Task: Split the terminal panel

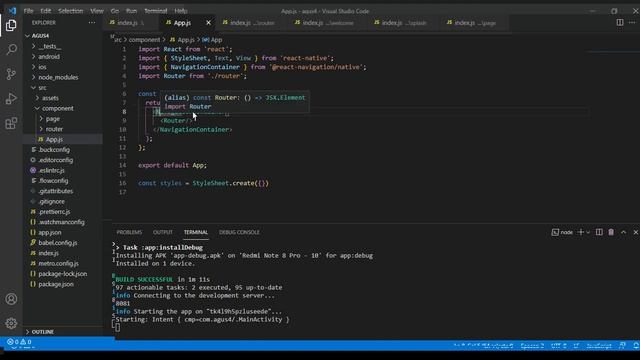Action: click(x=599, y=232)
